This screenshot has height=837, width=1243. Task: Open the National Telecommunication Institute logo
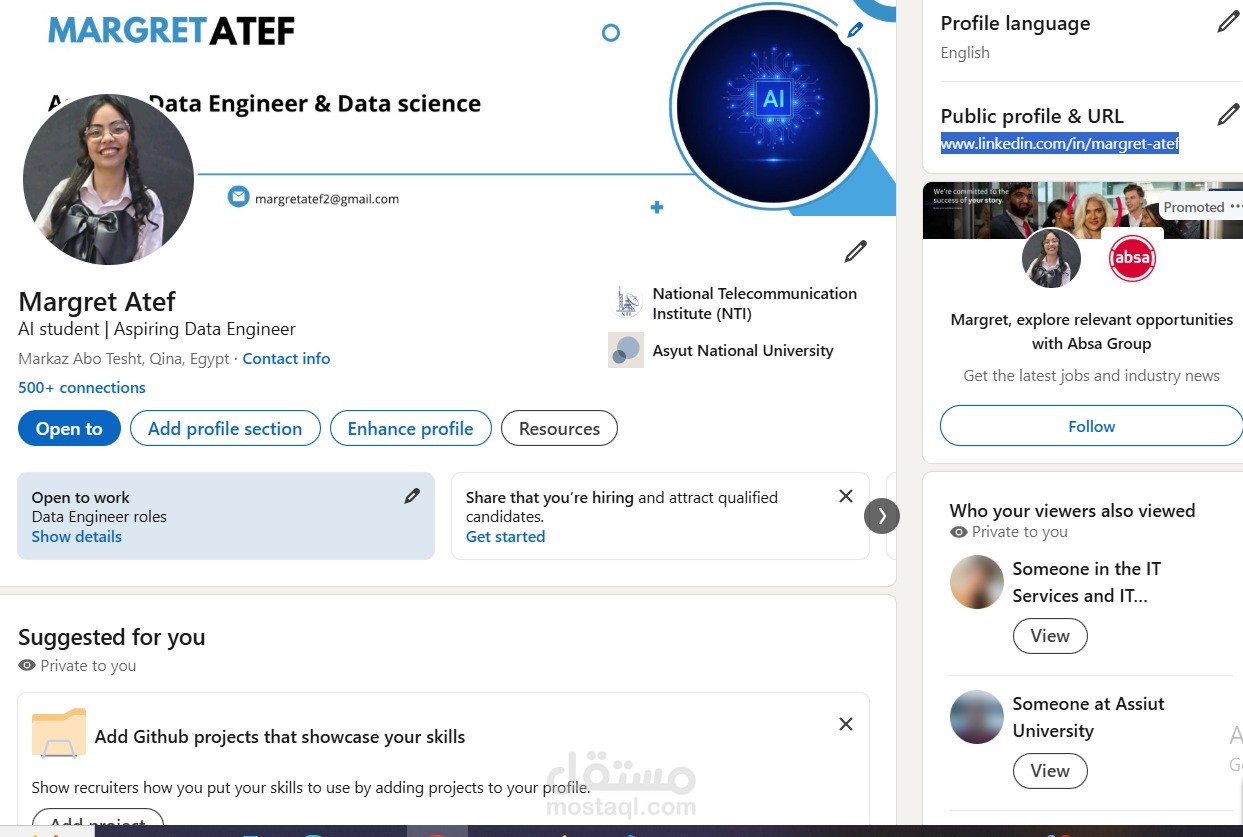pos(626,302)
